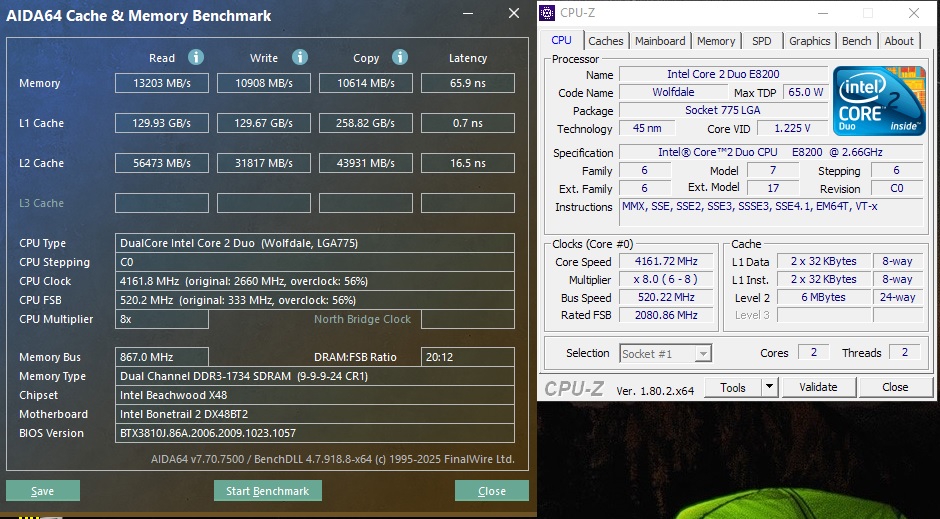The image size is (940, 519).
Task: Click Start Benchmark in AIDA64
Action: click(267, 491)
